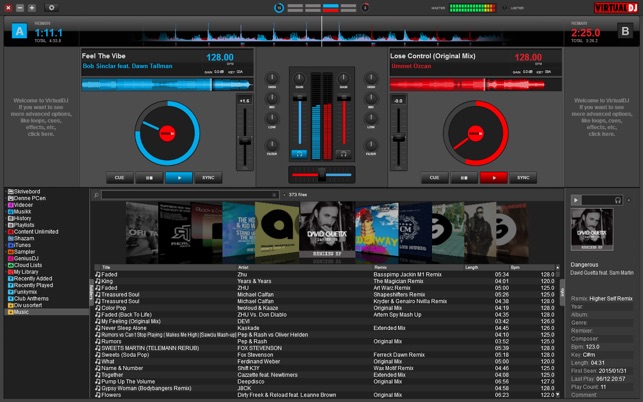643x402 pixels.
Task: Play deck A with the blue play button
Action: point(179,178)
